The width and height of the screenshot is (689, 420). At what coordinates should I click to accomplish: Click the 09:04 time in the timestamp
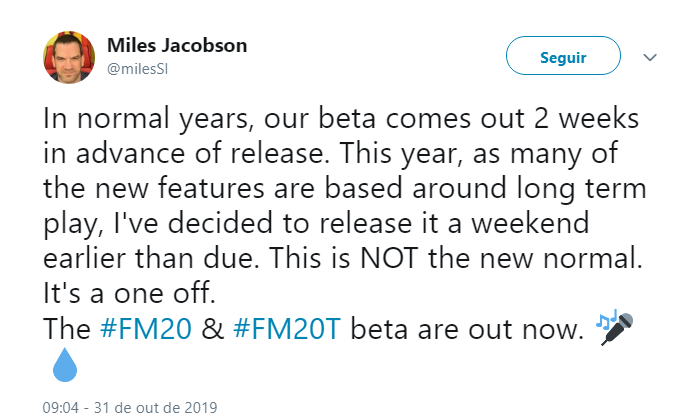(59, 407)
